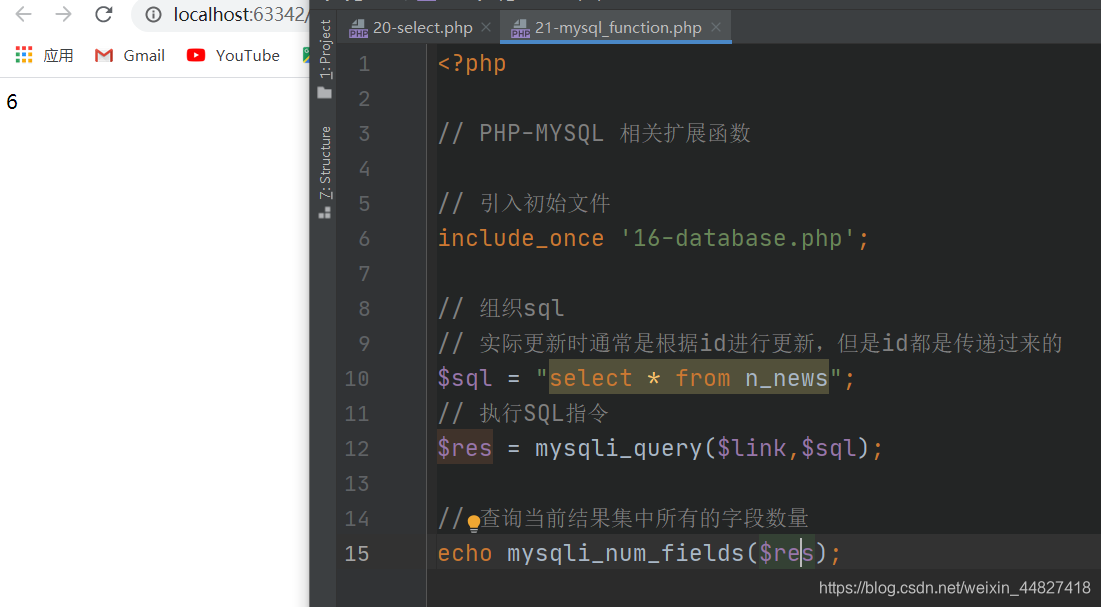Click mysqli_query function name
Viewport: 1101px width, 607px height.
tap(618, 448)
